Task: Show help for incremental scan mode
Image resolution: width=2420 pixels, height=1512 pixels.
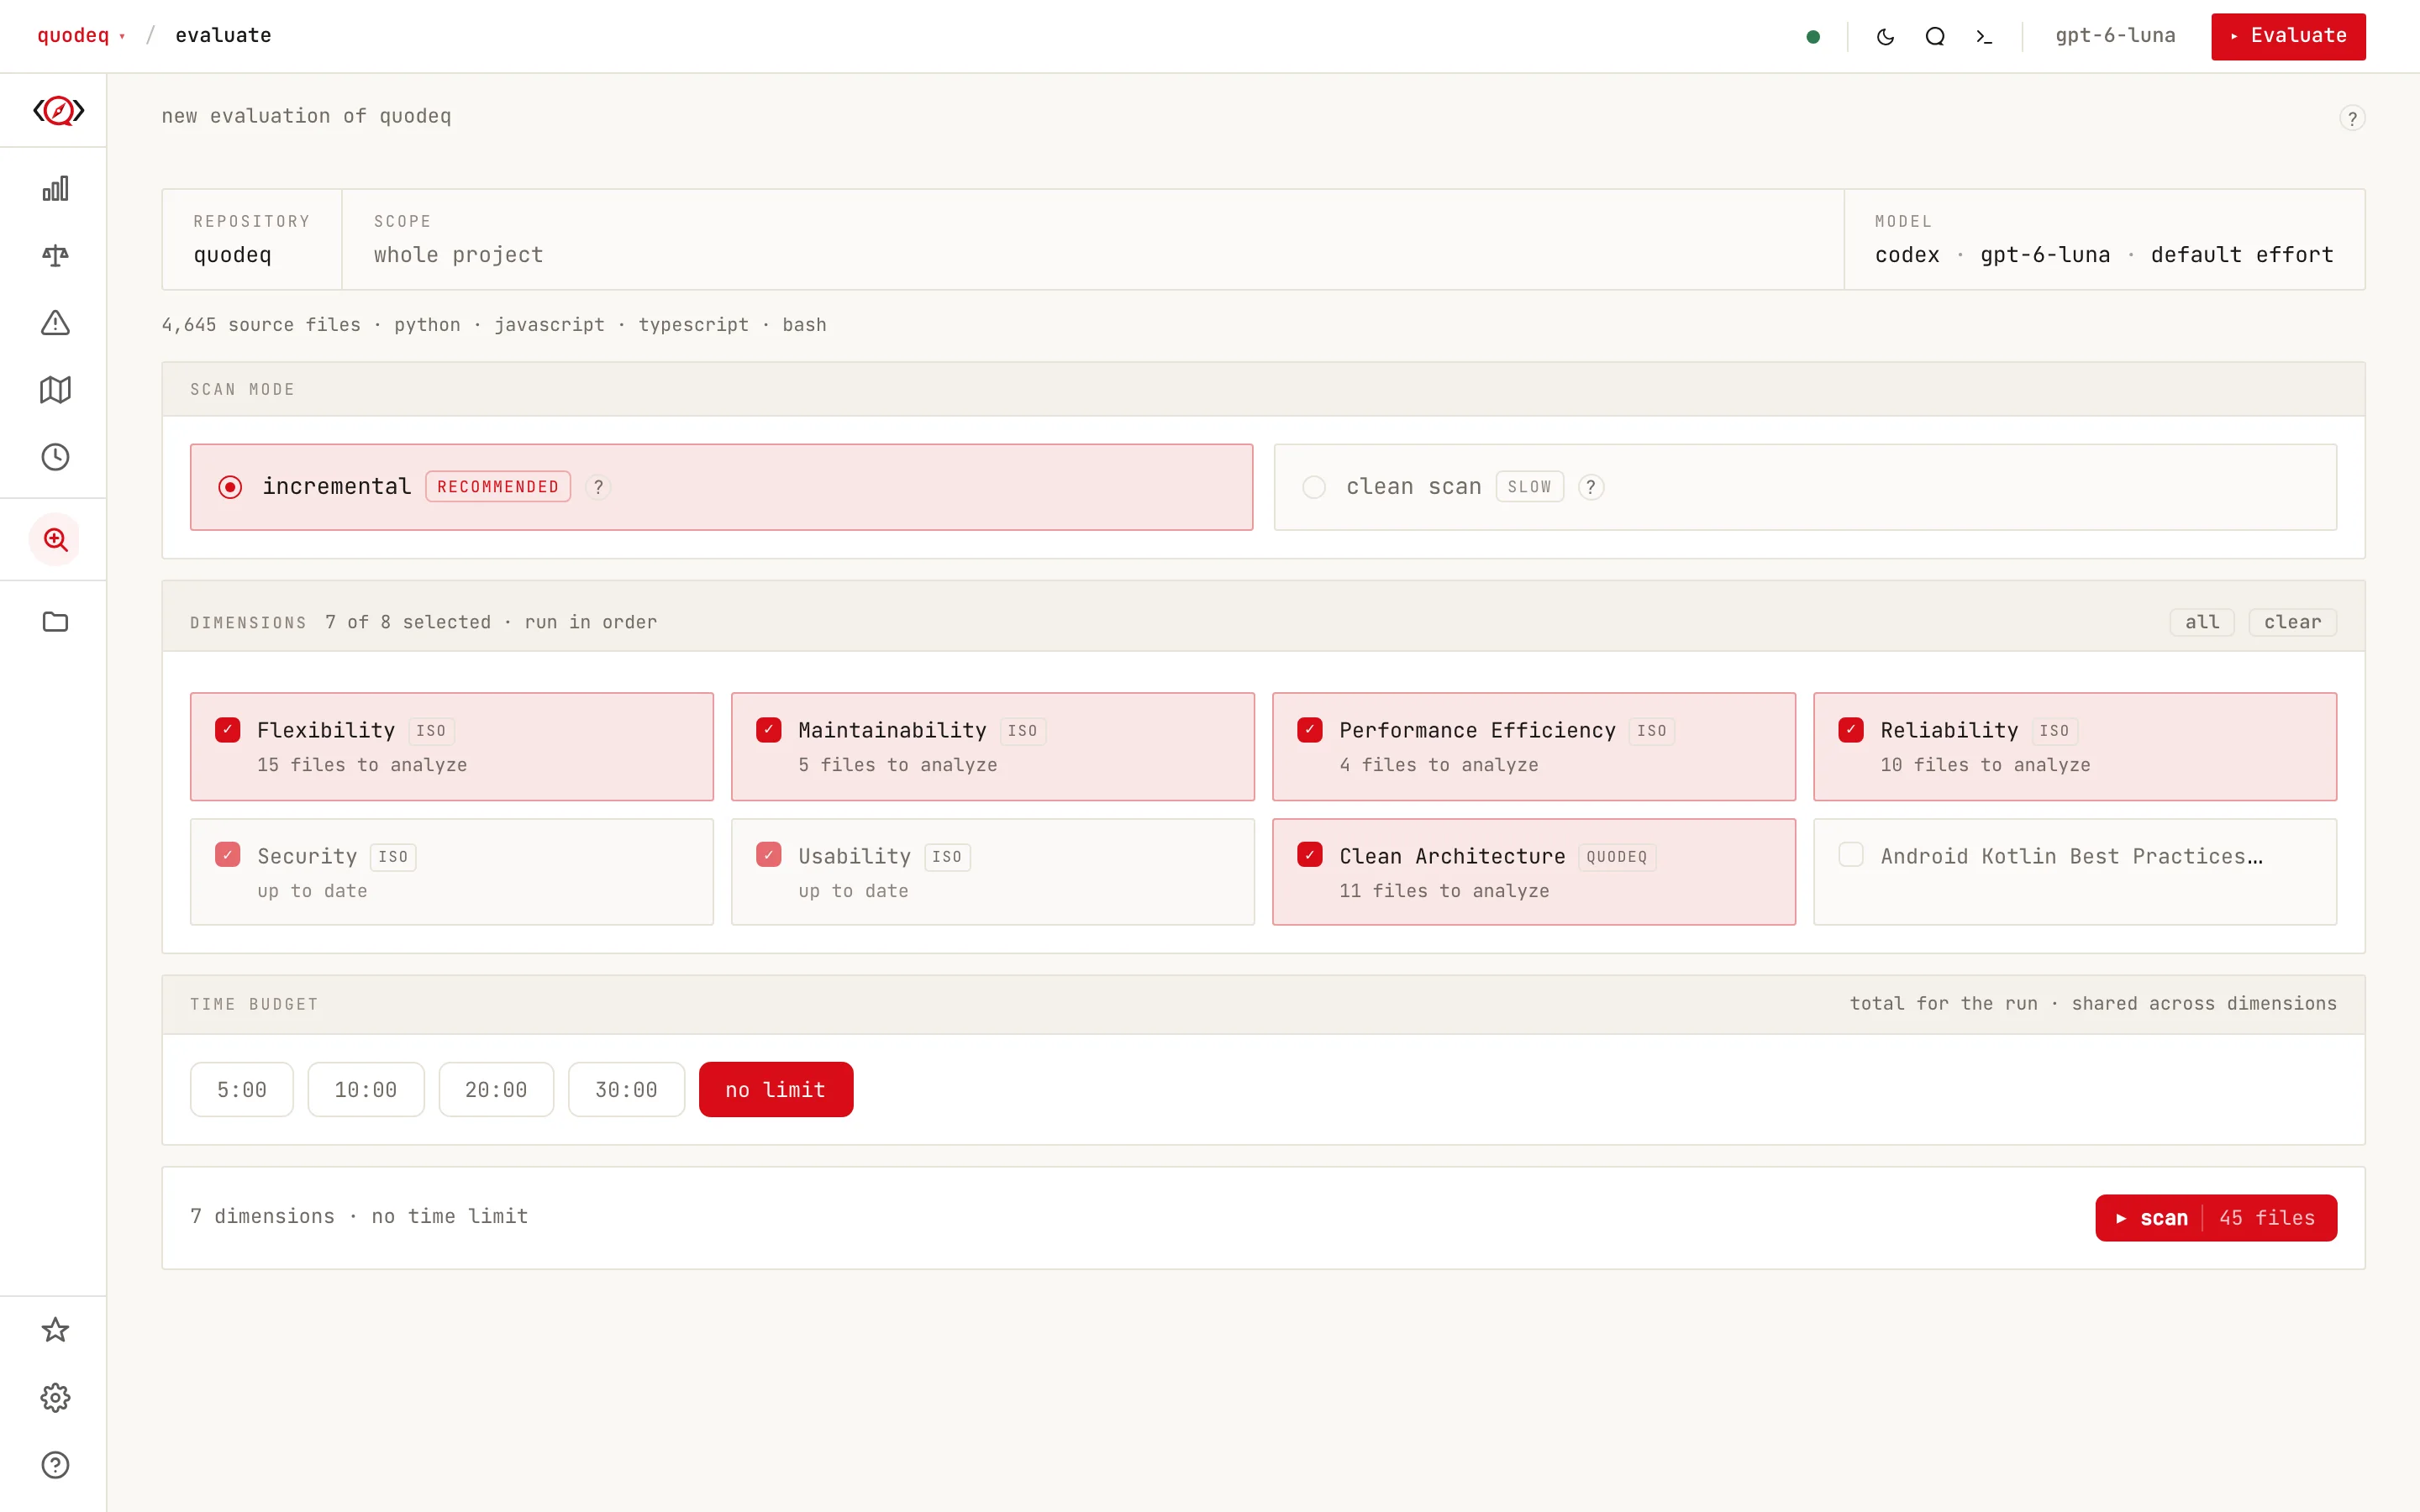Action: (598, 487)
